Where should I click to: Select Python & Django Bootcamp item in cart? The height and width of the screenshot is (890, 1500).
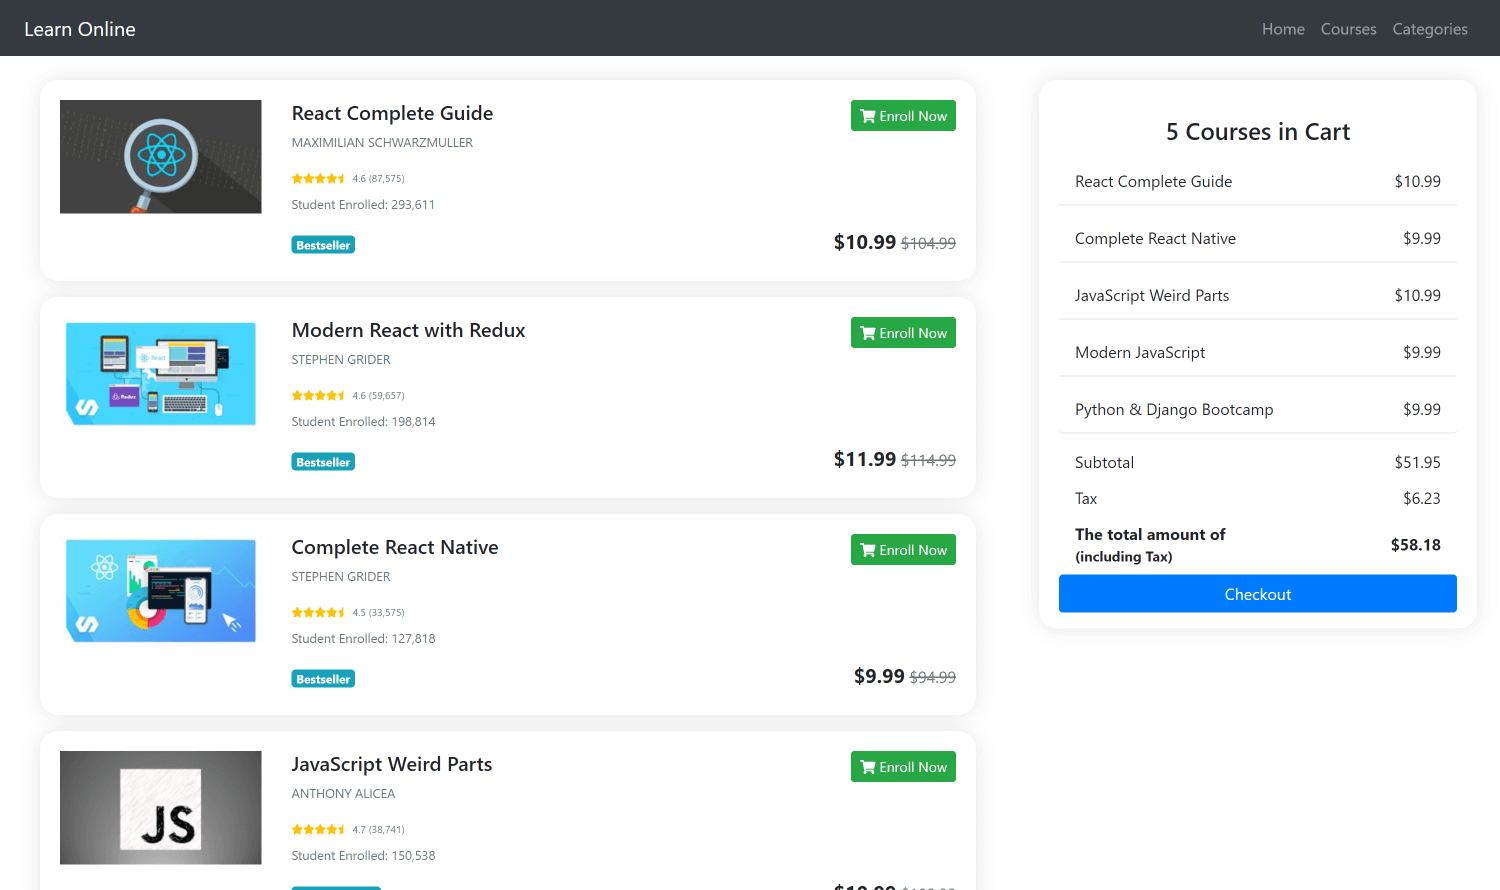(x=1257, y=409)
